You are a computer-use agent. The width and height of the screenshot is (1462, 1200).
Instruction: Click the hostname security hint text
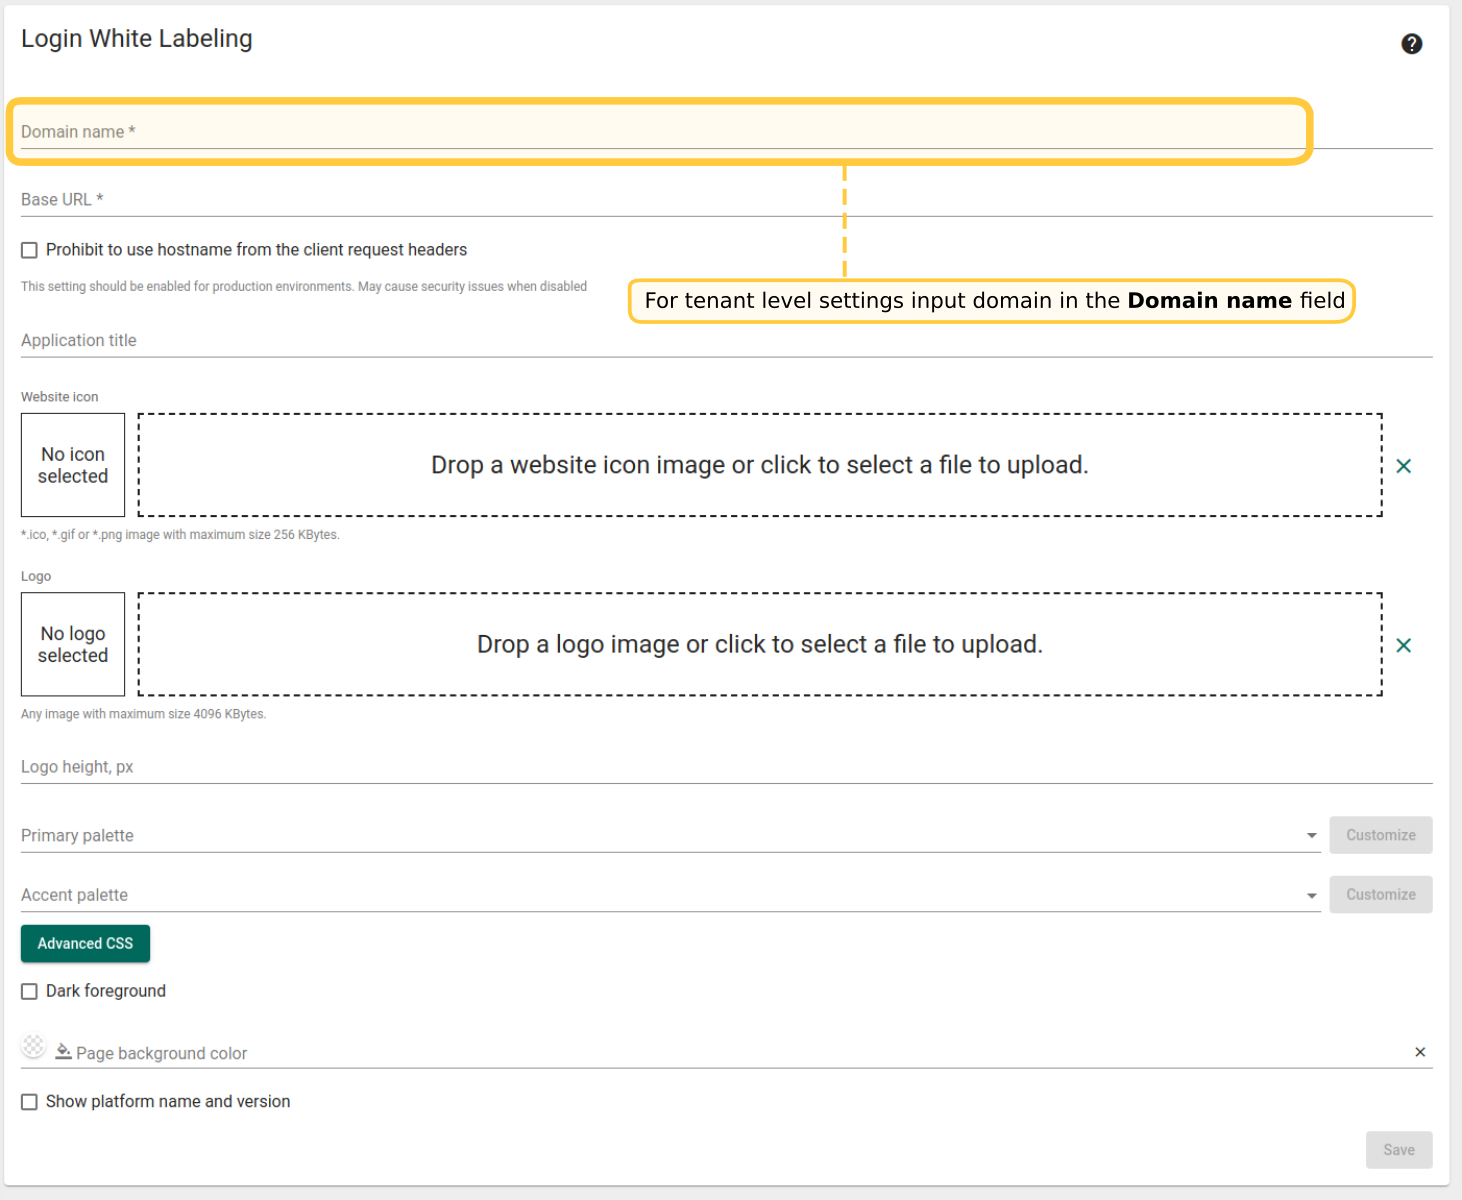coord(304,287)
